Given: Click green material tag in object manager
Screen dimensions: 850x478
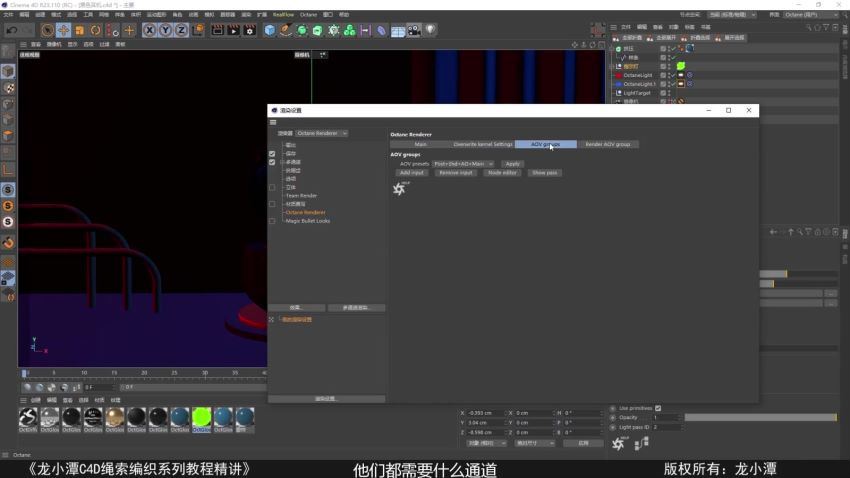Looking at the screenshot, I should (x=681, y=66).
